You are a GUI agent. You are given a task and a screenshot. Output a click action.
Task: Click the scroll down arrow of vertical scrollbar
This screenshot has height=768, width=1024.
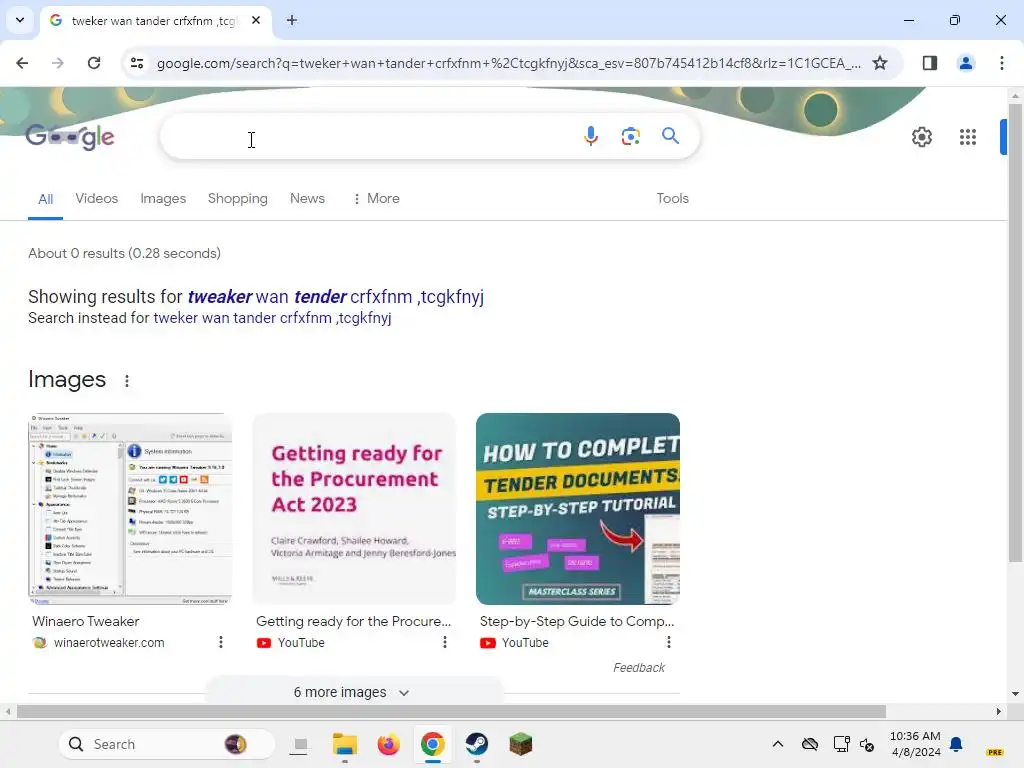pos(1015,694)
